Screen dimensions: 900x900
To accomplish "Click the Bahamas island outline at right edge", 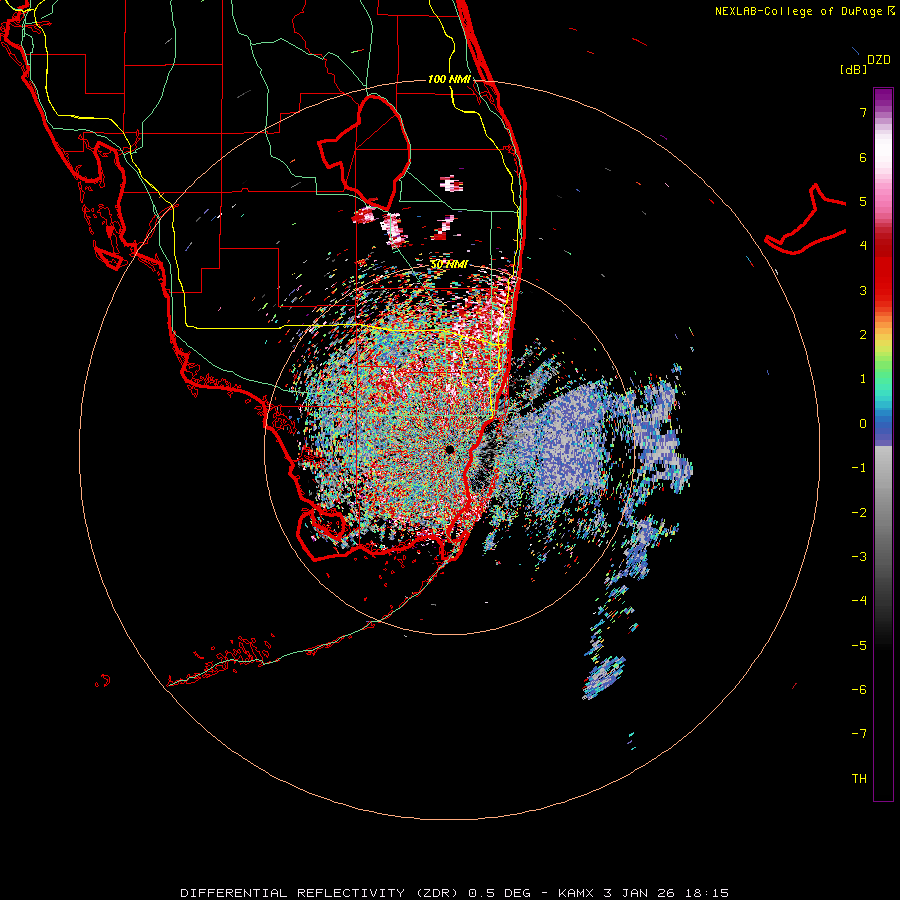I will click(805, 219).
